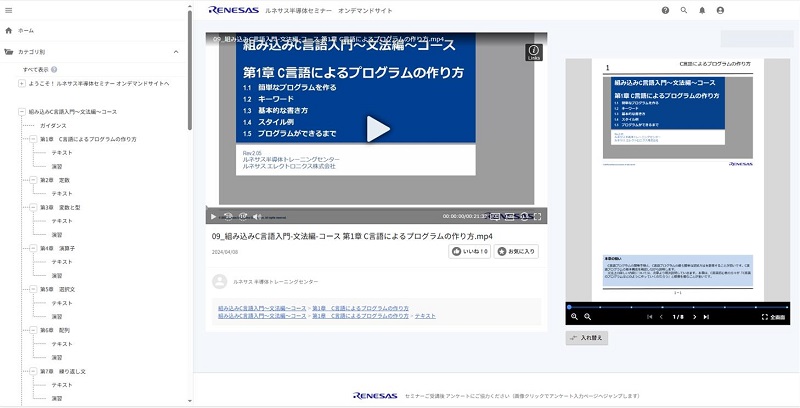The width and height of the screenshot is (800, 408).
Task: Jump to first slide page
Action: click(x=649, y=317)
